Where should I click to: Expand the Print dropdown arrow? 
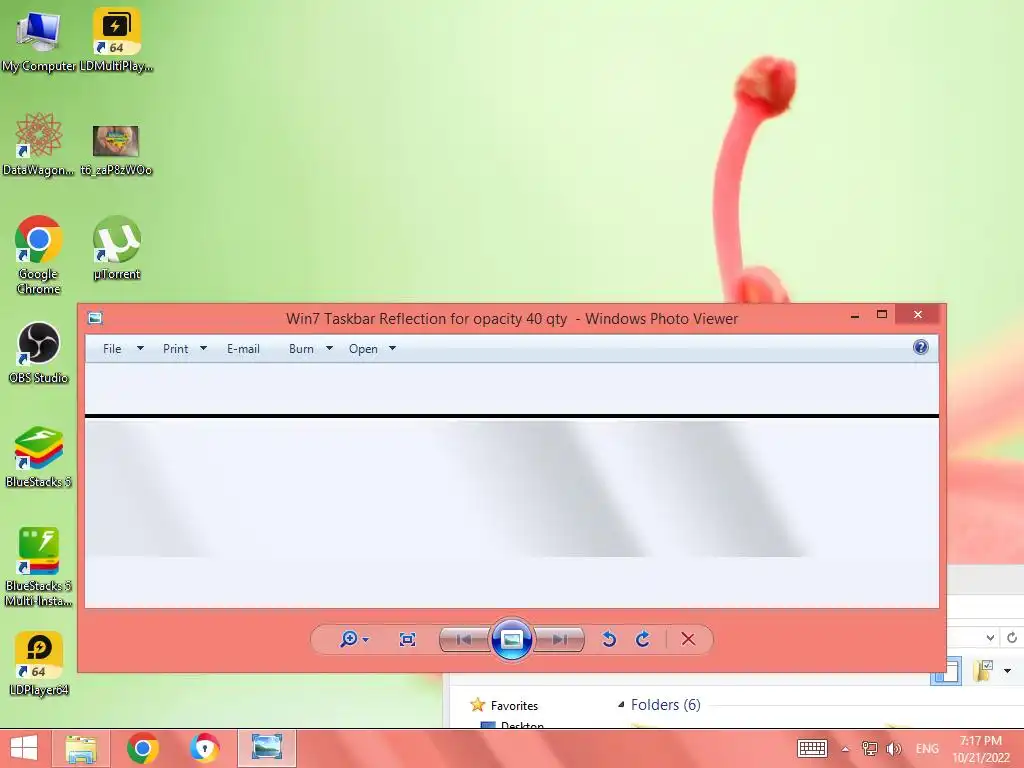[203, 349]
